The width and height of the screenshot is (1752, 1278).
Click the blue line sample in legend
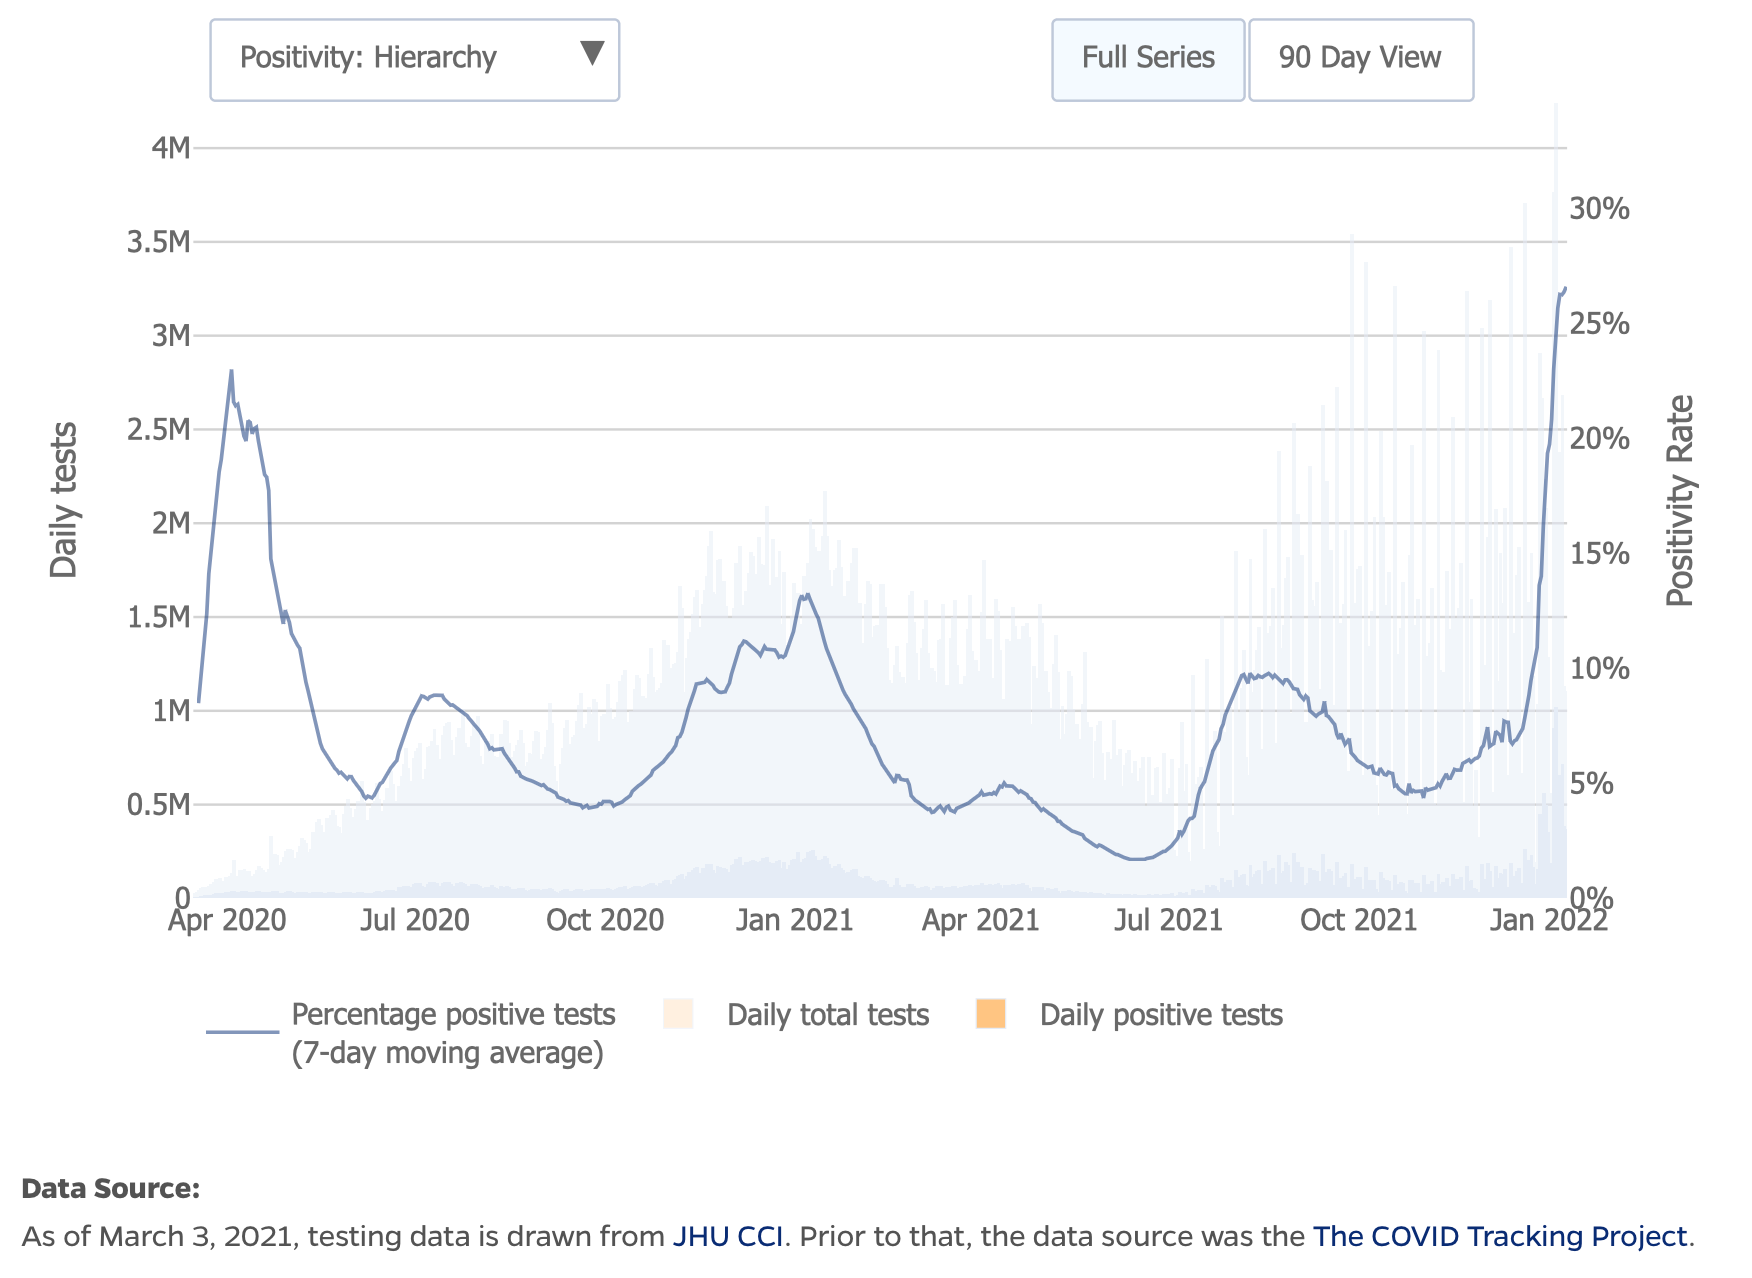242,1031
